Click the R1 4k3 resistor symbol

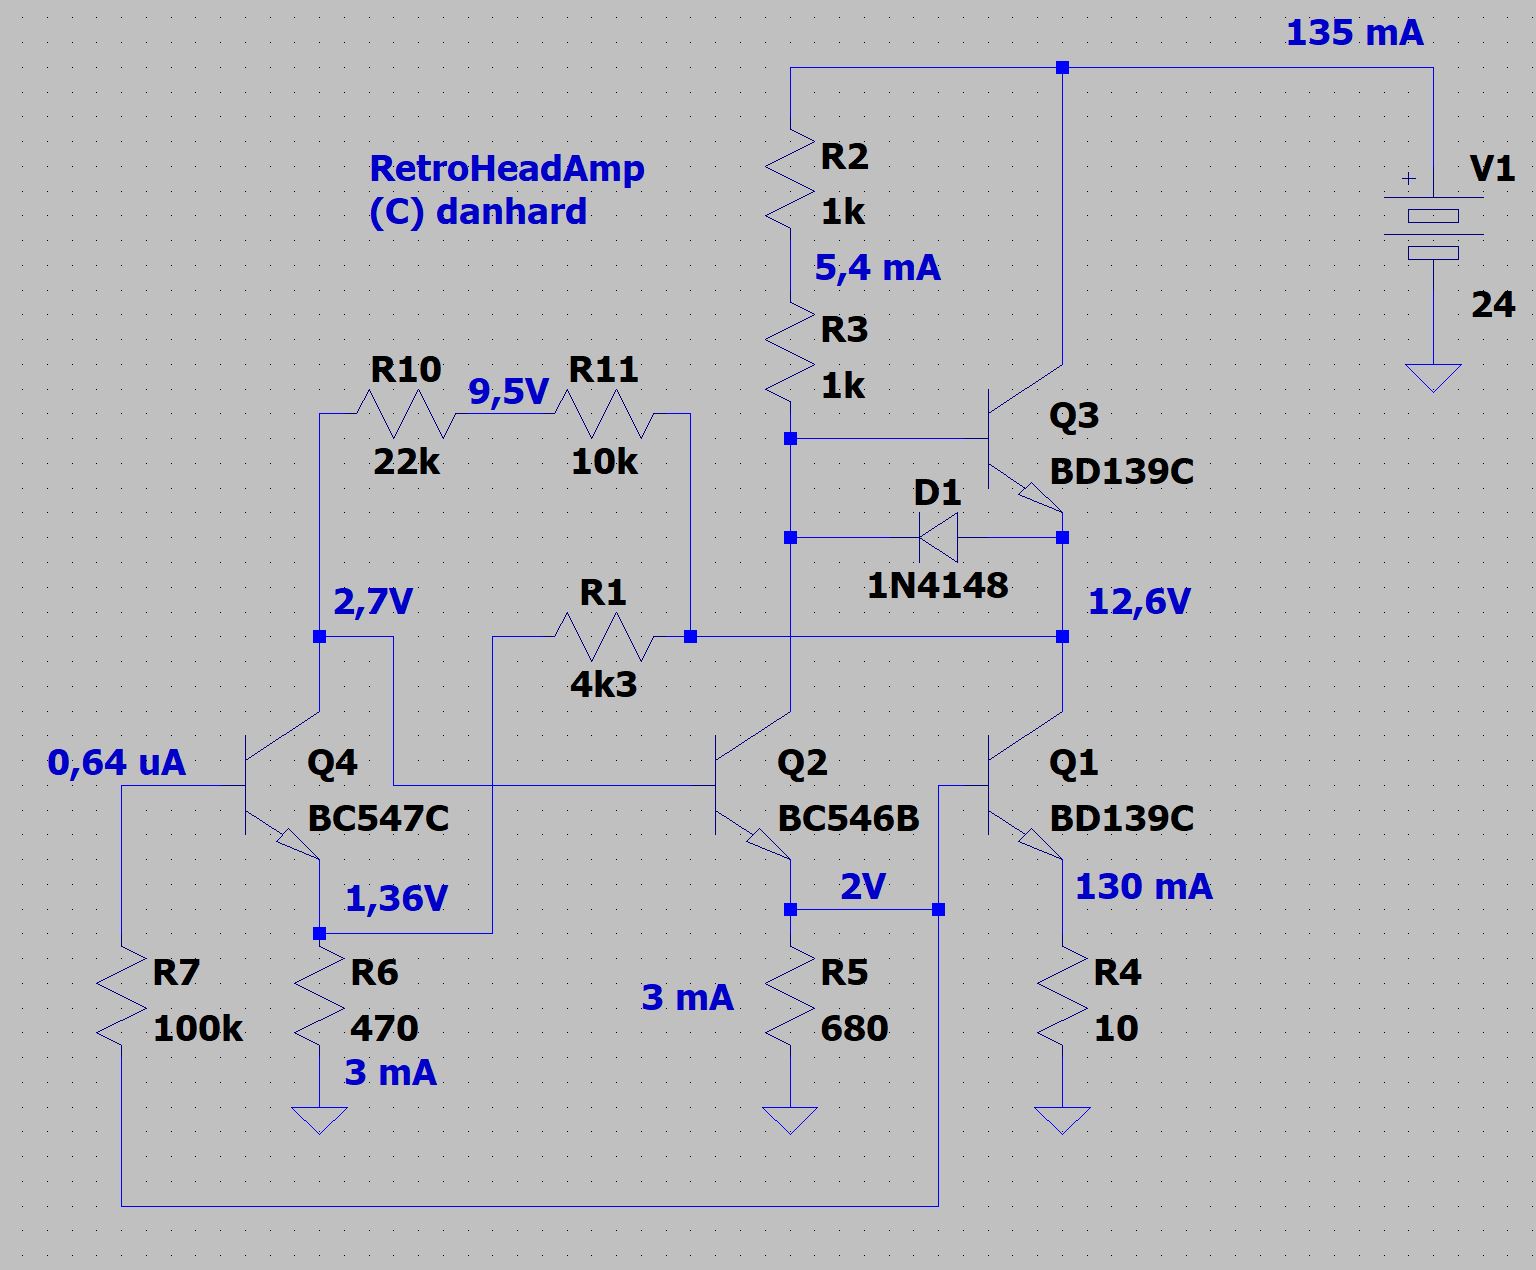pyautogui.click(x=603, y=637)
